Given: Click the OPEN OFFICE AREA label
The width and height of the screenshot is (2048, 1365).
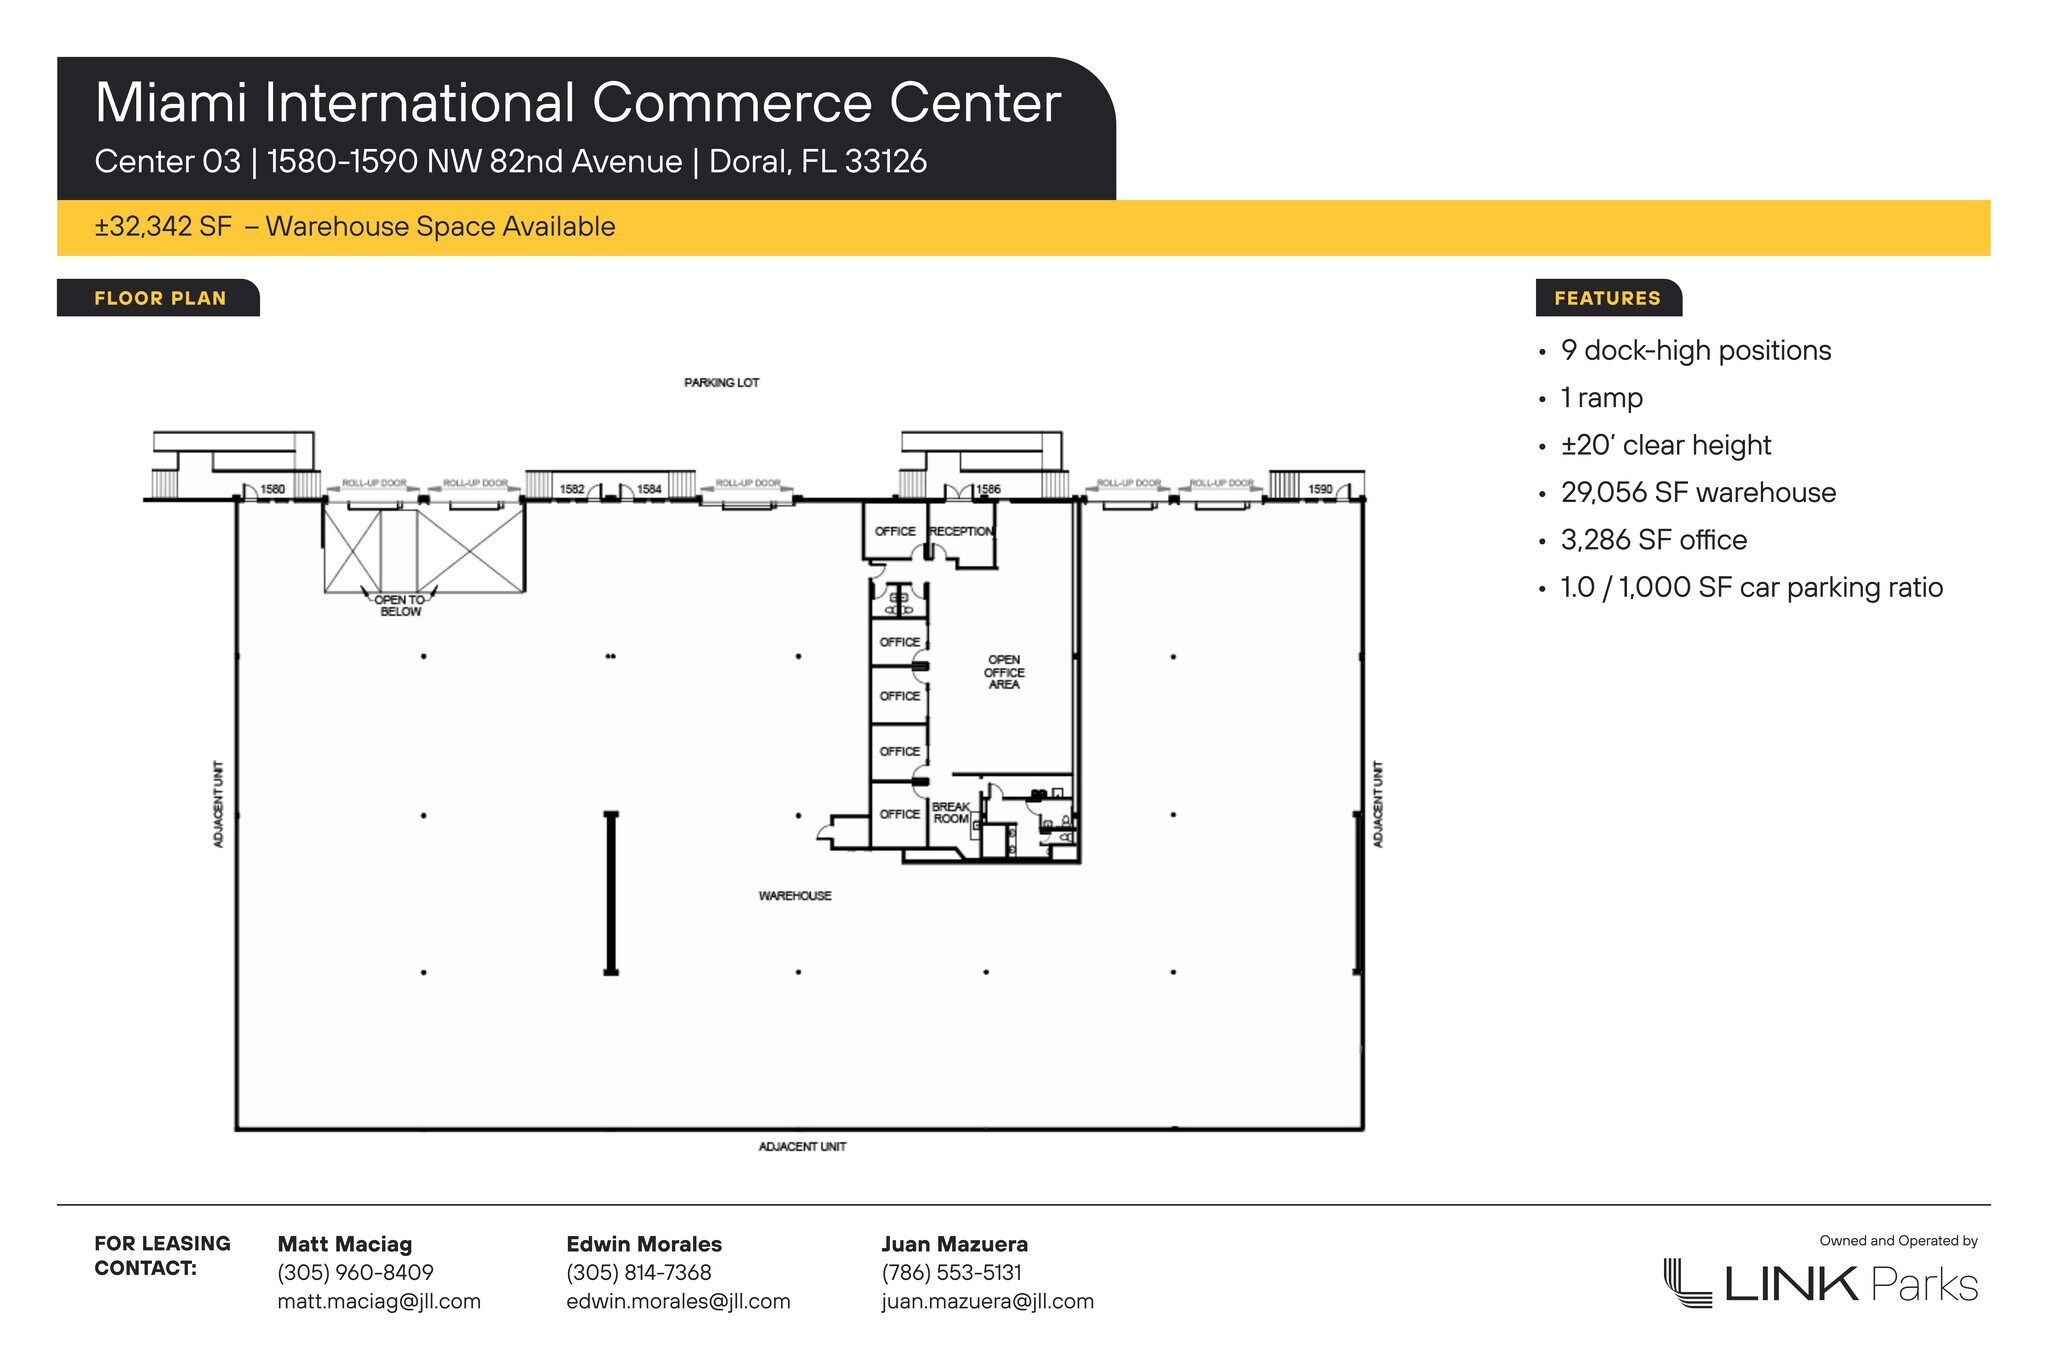Looking at the screenshot, I should coord(1003,672).
